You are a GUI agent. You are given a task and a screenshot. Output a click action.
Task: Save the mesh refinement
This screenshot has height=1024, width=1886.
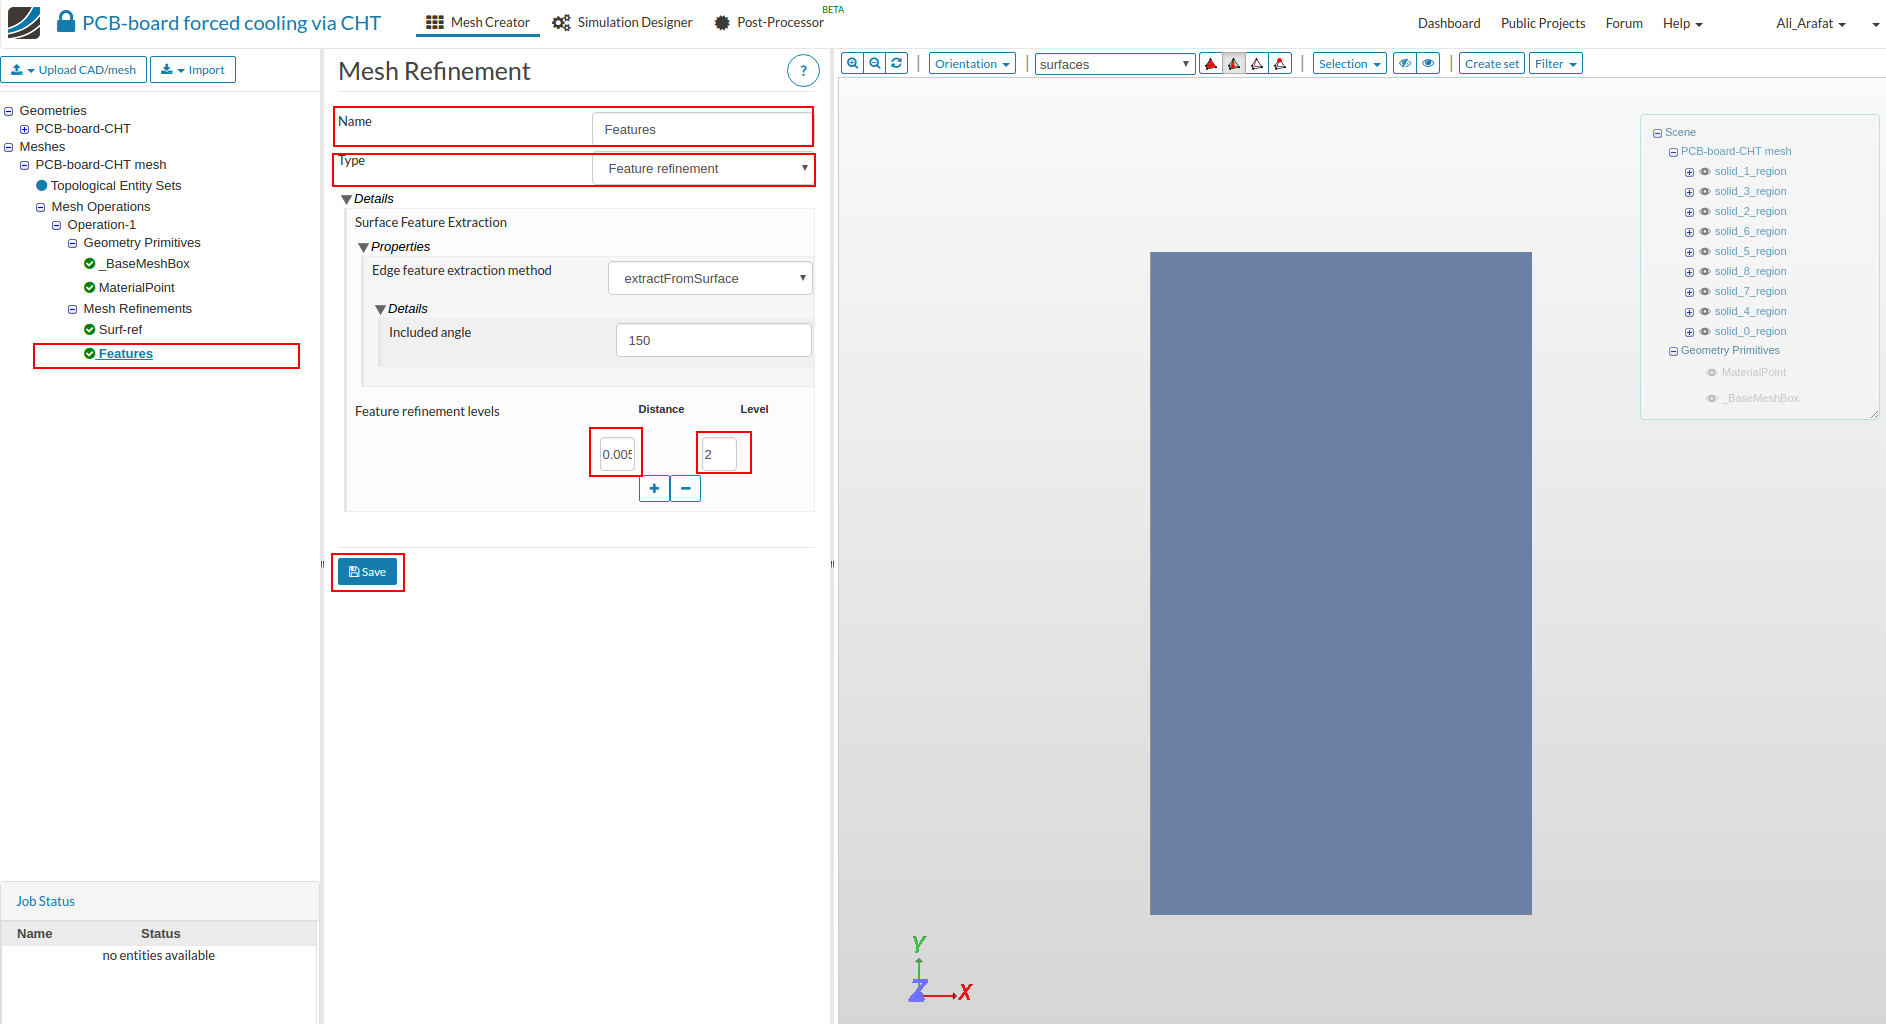pyautogui.click(x=367, y=572)
